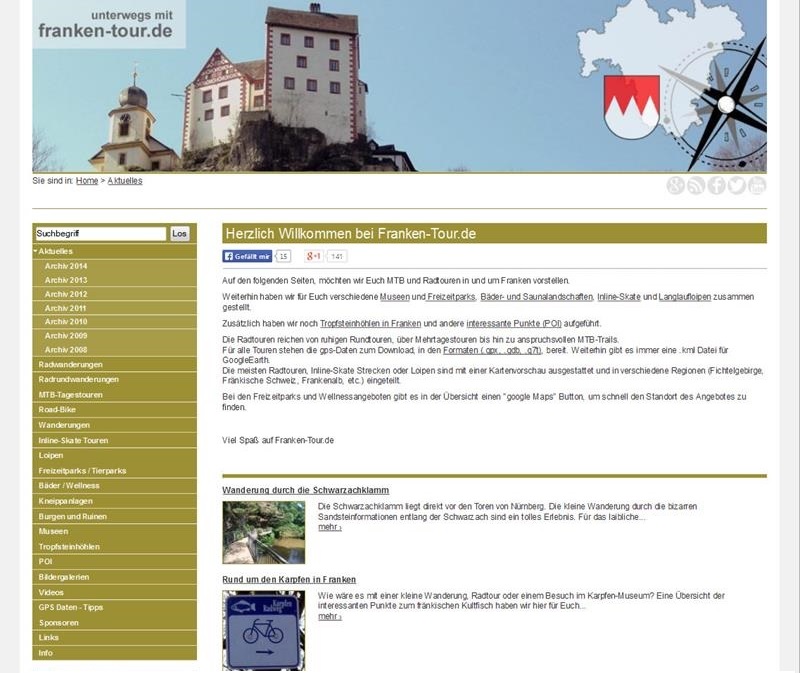Select Inline-Skate Touren menu item

coord(114,440)
